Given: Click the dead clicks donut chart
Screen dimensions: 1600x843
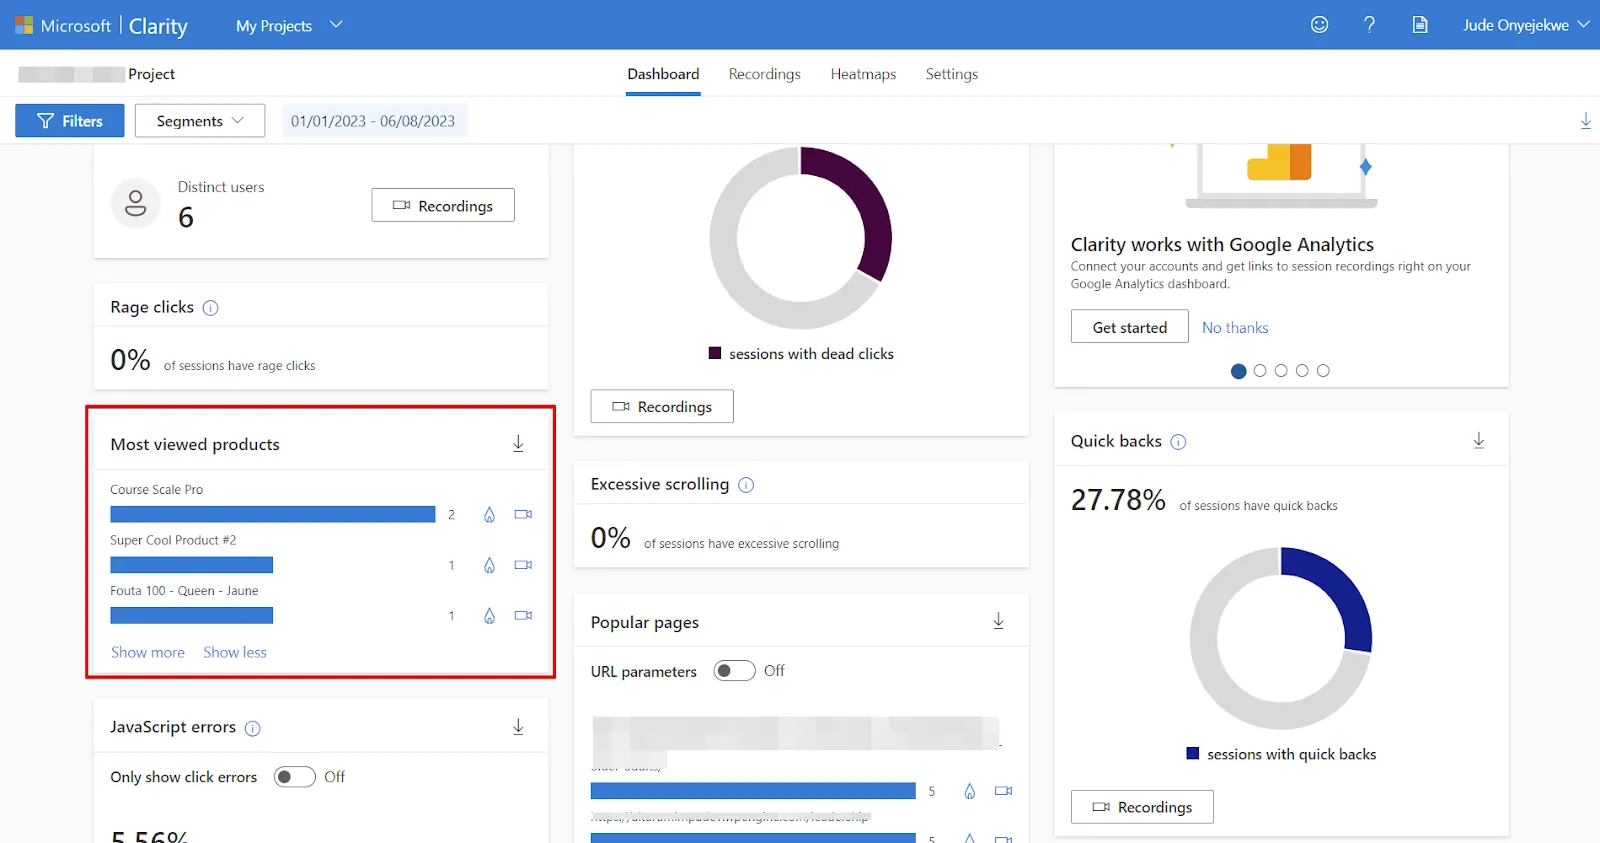Looking at the screenshot, I should (x=800, y=238).
